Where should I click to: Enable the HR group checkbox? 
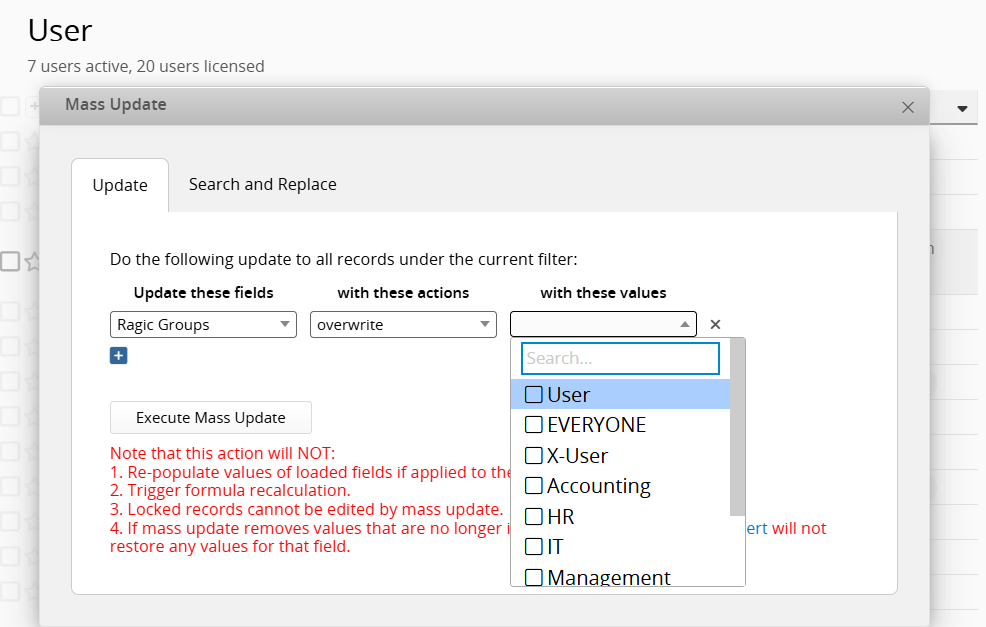(x=534, y=517)
